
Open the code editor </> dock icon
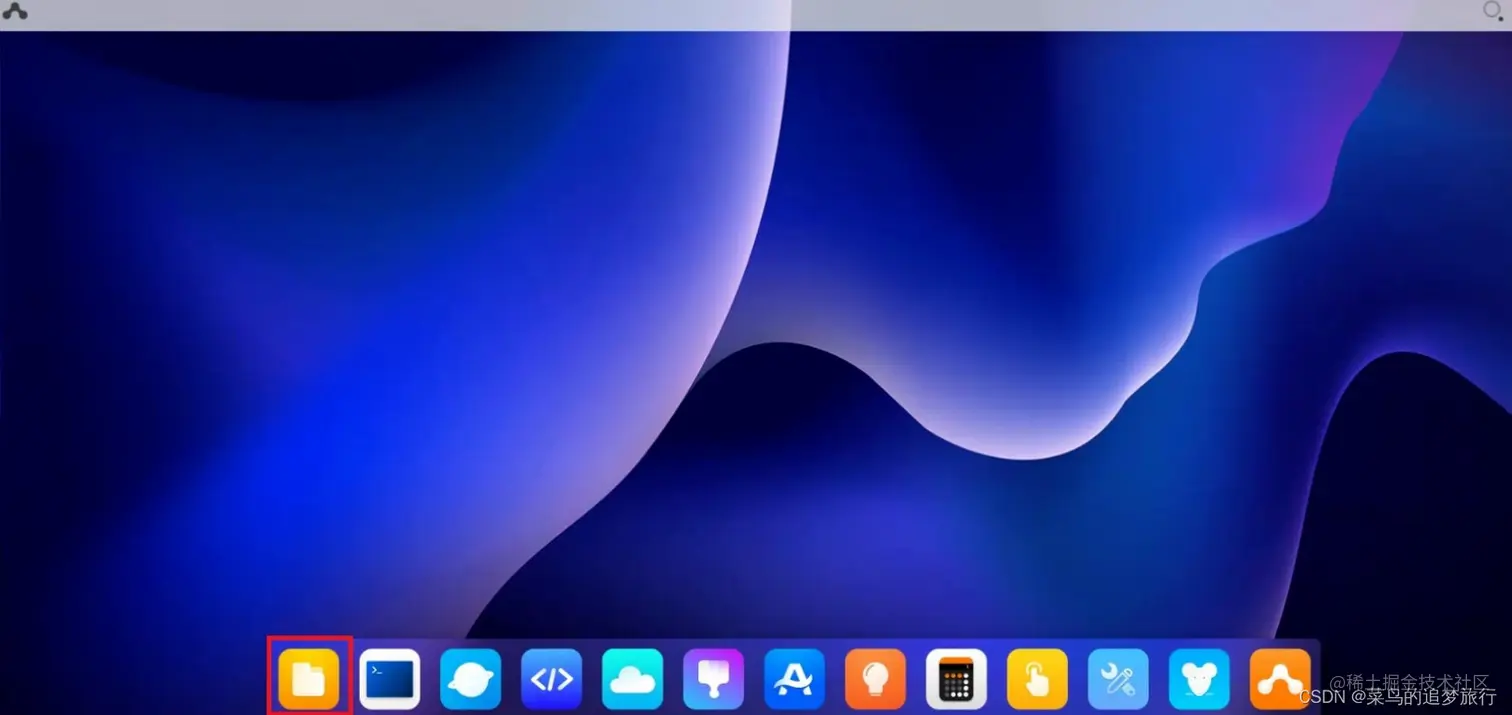552,679
